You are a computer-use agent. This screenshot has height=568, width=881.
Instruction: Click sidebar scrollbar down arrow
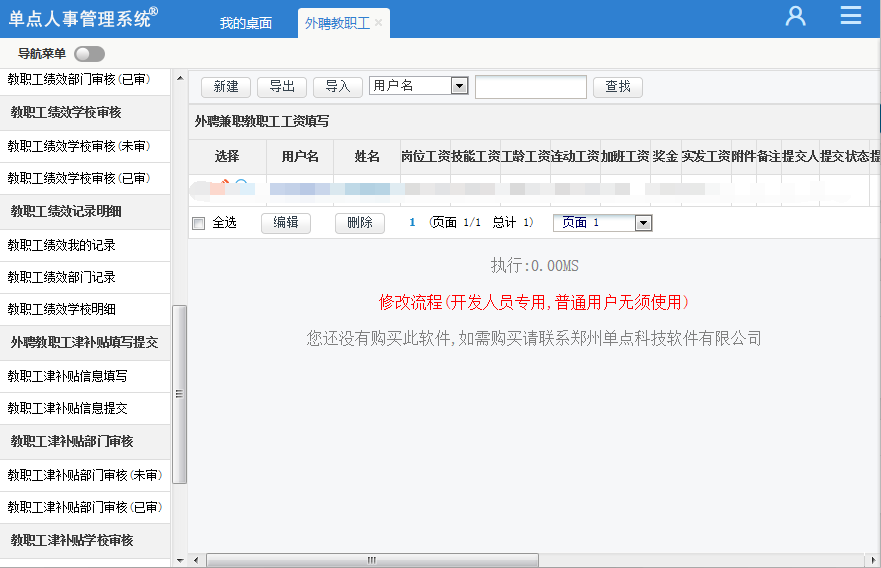[x=180, y=560]
